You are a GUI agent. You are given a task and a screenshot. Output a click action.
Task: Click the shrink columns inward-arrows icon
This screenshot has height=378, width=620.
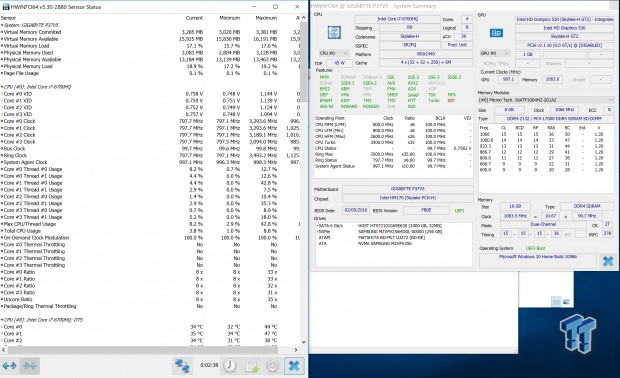point(30,366)
